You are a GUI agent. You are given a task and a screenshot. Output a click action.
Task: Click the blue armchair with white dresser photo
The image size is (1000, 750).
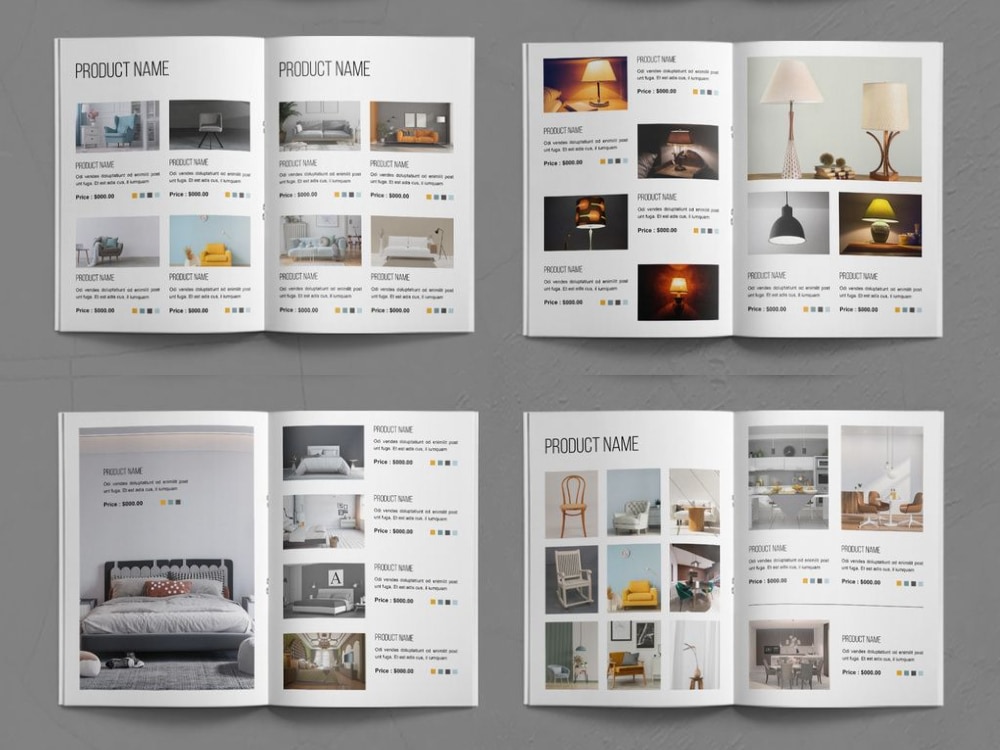tap(117, 126)
